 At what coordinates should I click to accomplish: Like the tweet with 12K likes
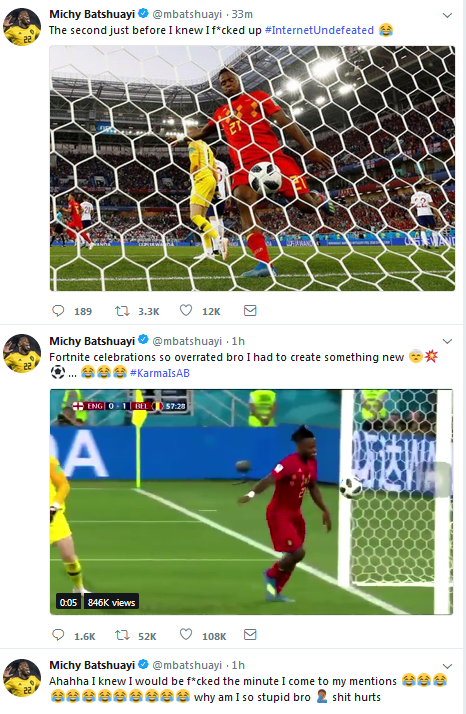(x=186, y=311)
